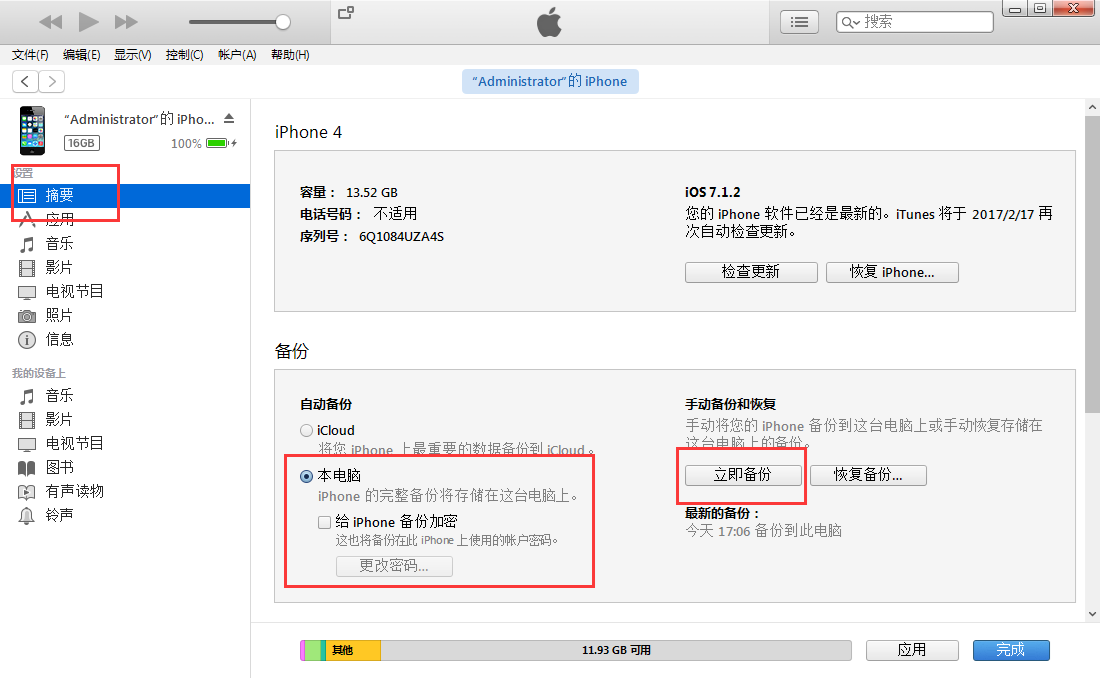Click 其他 segment of storage bar

tap(353, 651)
